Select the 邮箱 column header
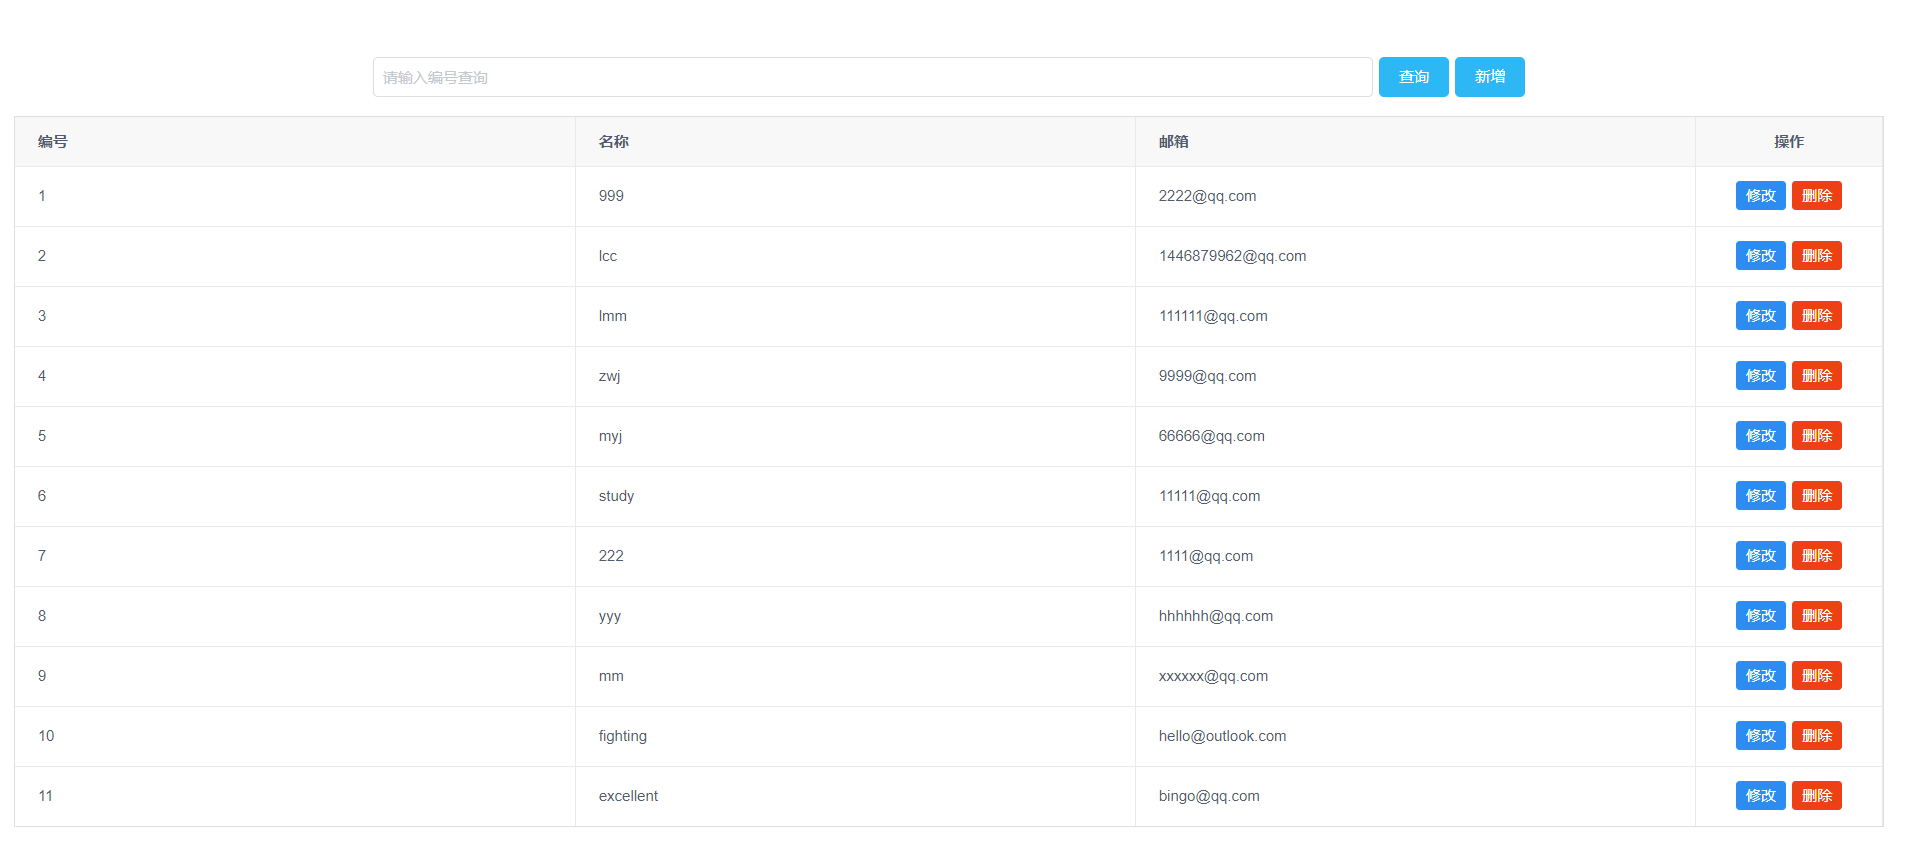This screenshot has height=855, width=1905. point(1415,142)
